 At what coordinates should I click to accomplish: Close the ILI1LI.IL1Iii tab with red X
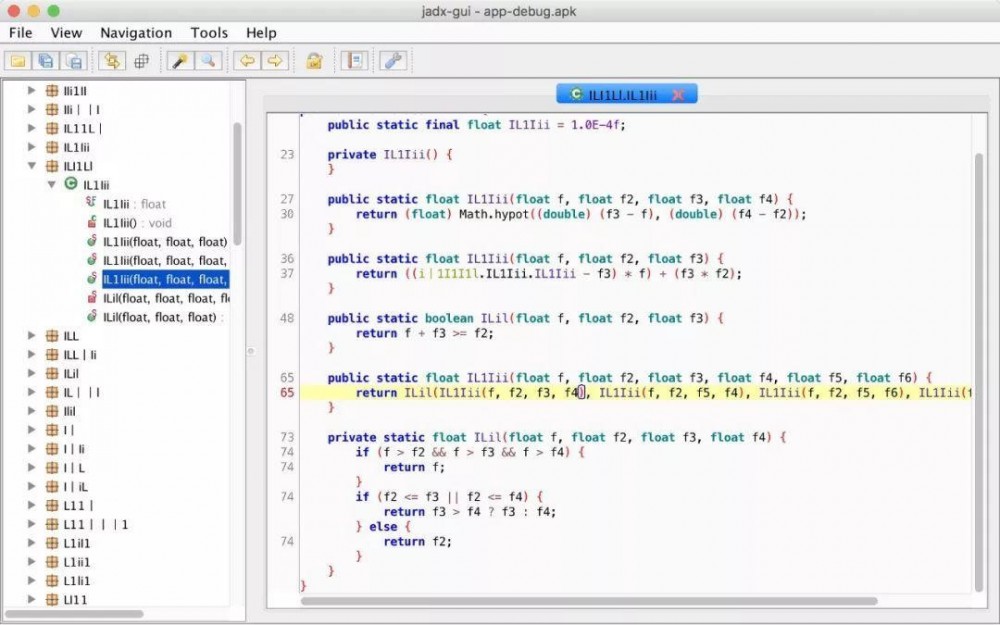coord(678,95)
